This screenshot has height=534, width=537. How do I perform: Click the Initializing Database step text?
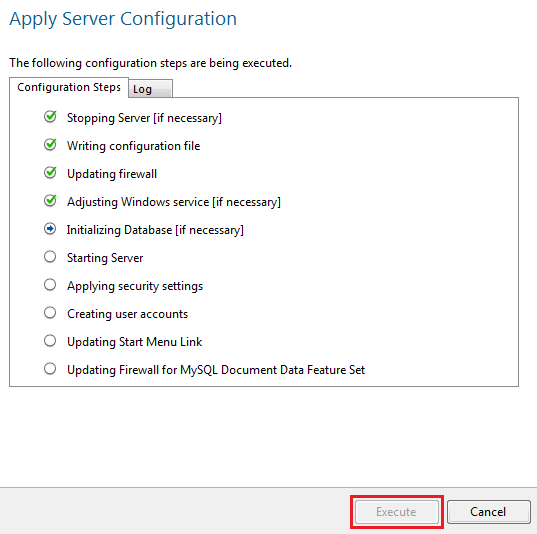[x=155, y=230]
